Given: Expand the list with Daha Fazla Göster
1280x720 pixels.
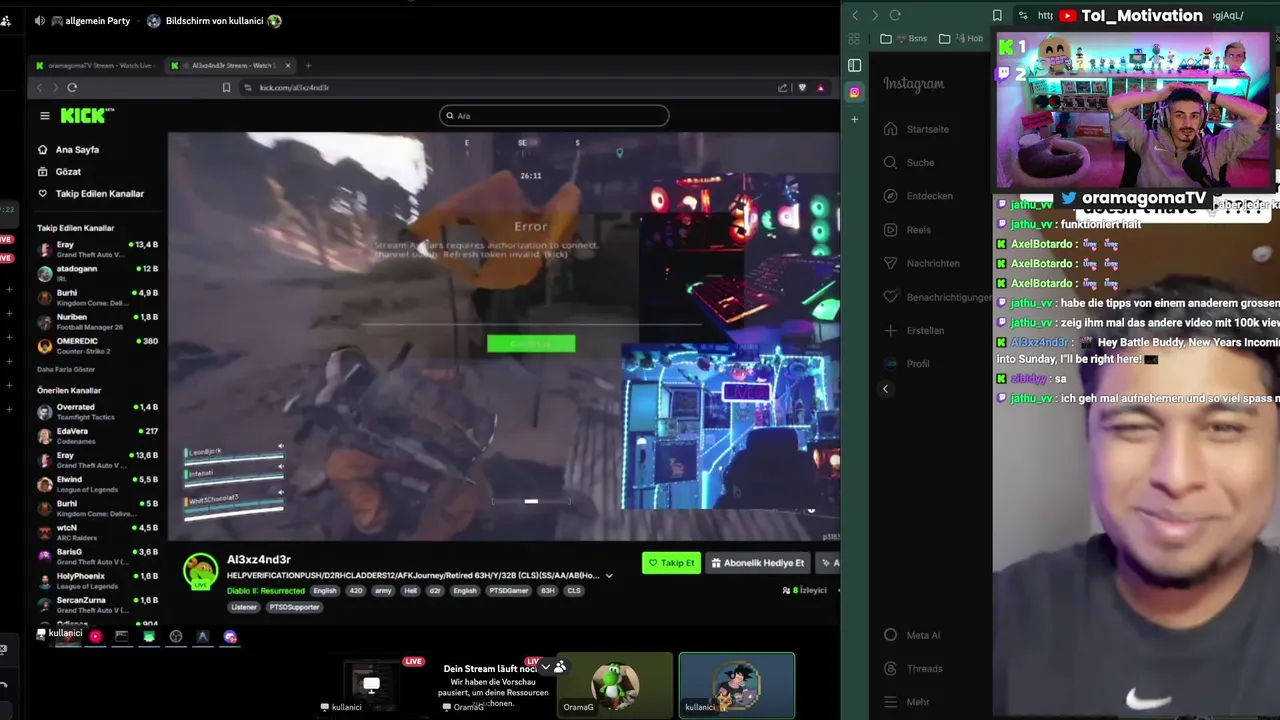Looking at the screenshot, I should tap(66, 369).
